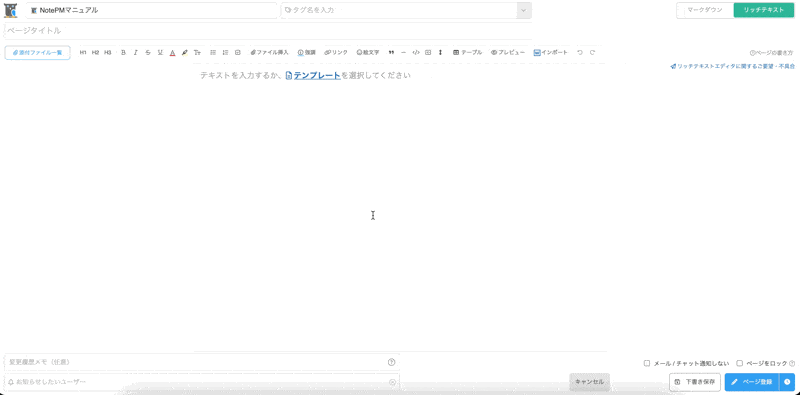Click the vertical double-arrow toolbar icon
Viewport: 800px width, 395px height.
[440, 53]
